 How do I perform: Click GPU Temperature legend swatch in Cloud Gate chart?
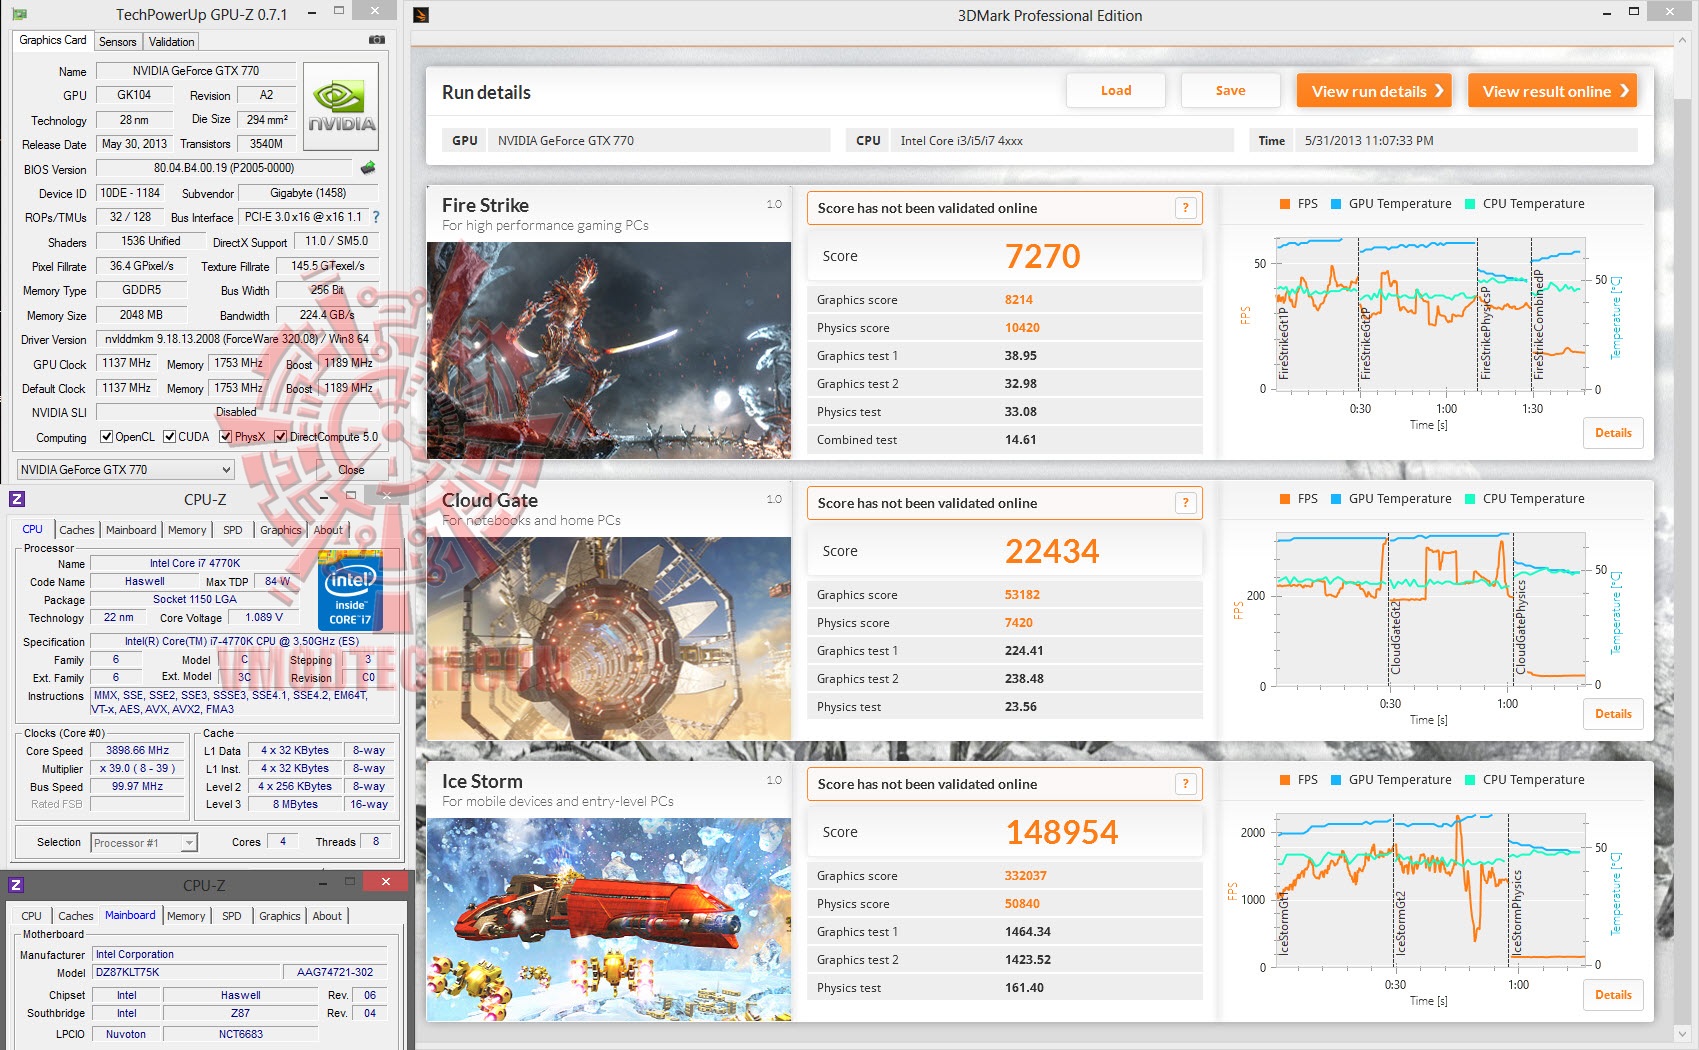click(1335, 499)
